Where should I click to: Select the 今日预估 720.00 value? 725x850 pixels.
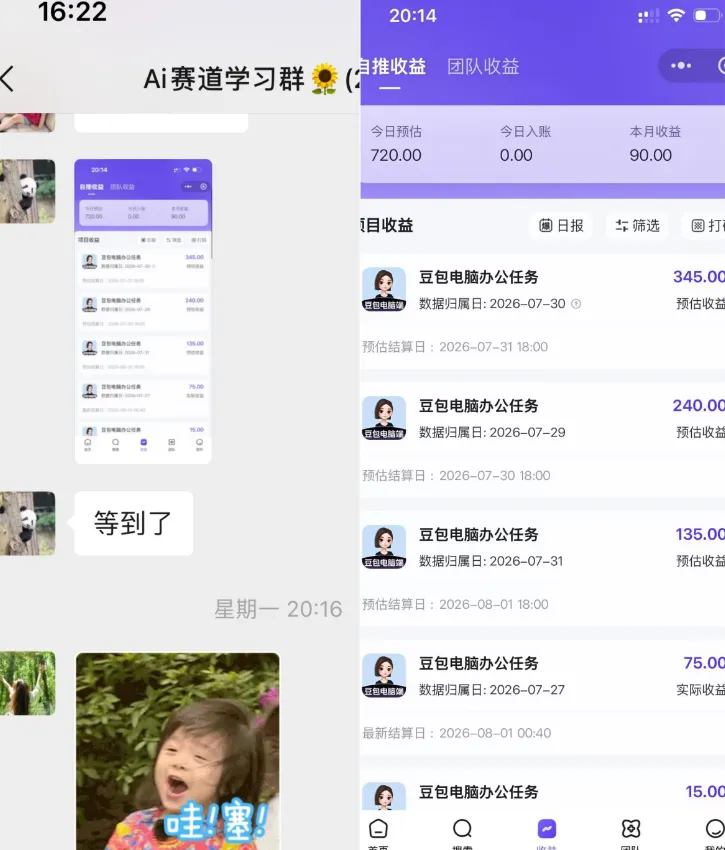point(396,156)
